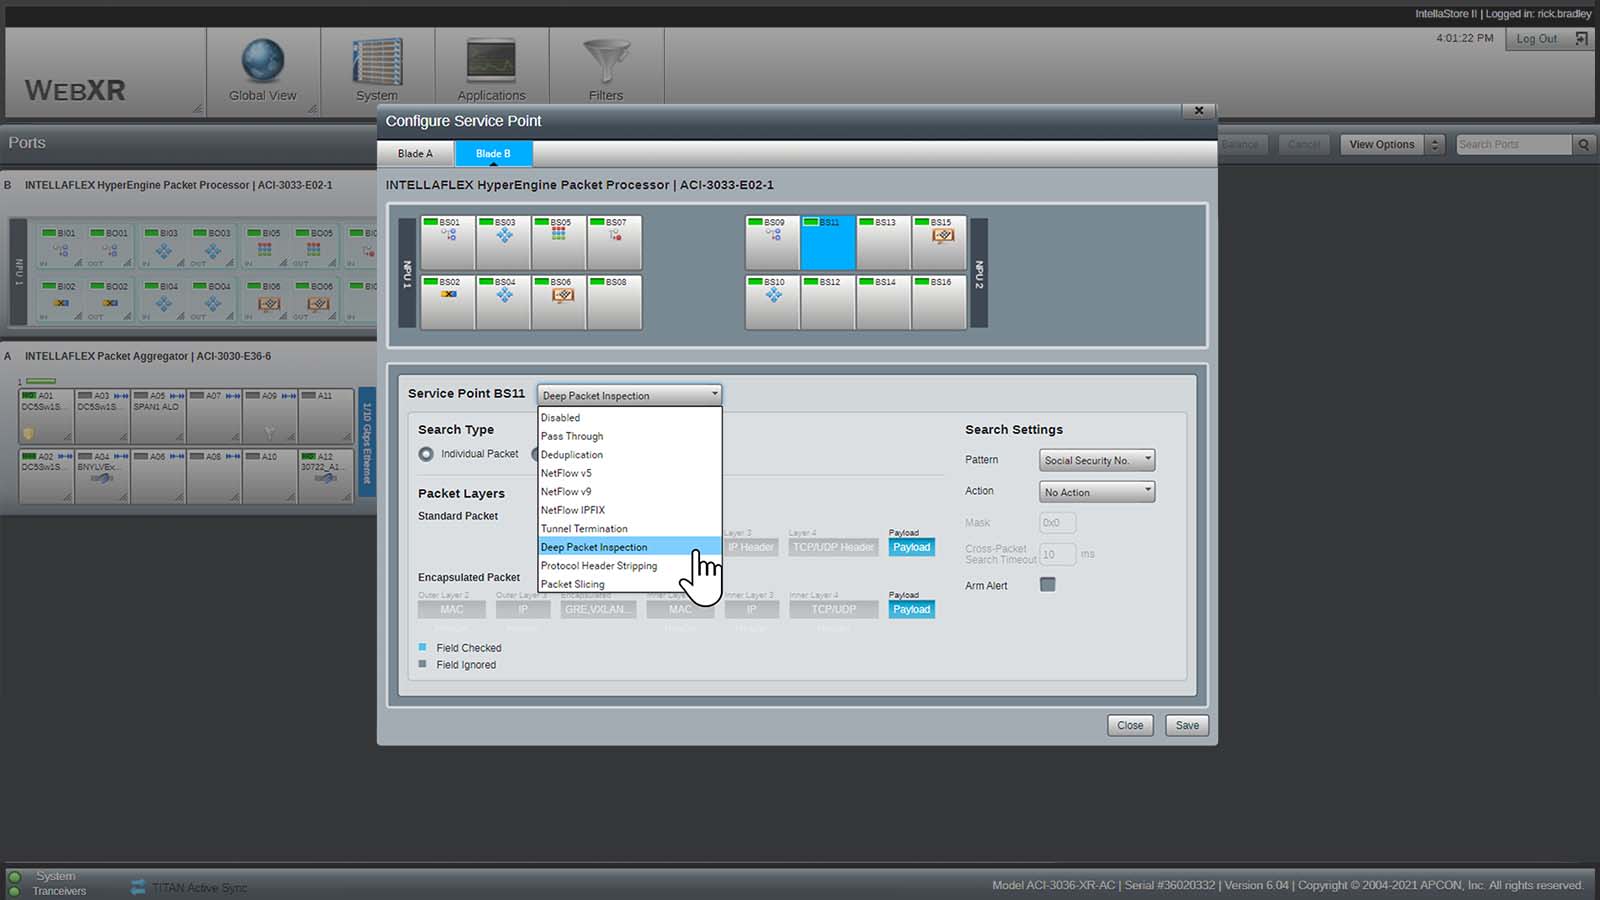Image resolution: width=1600 pixels, height=900 pixels.
Task: Click aggregator port A12
Action: (325, 476)
